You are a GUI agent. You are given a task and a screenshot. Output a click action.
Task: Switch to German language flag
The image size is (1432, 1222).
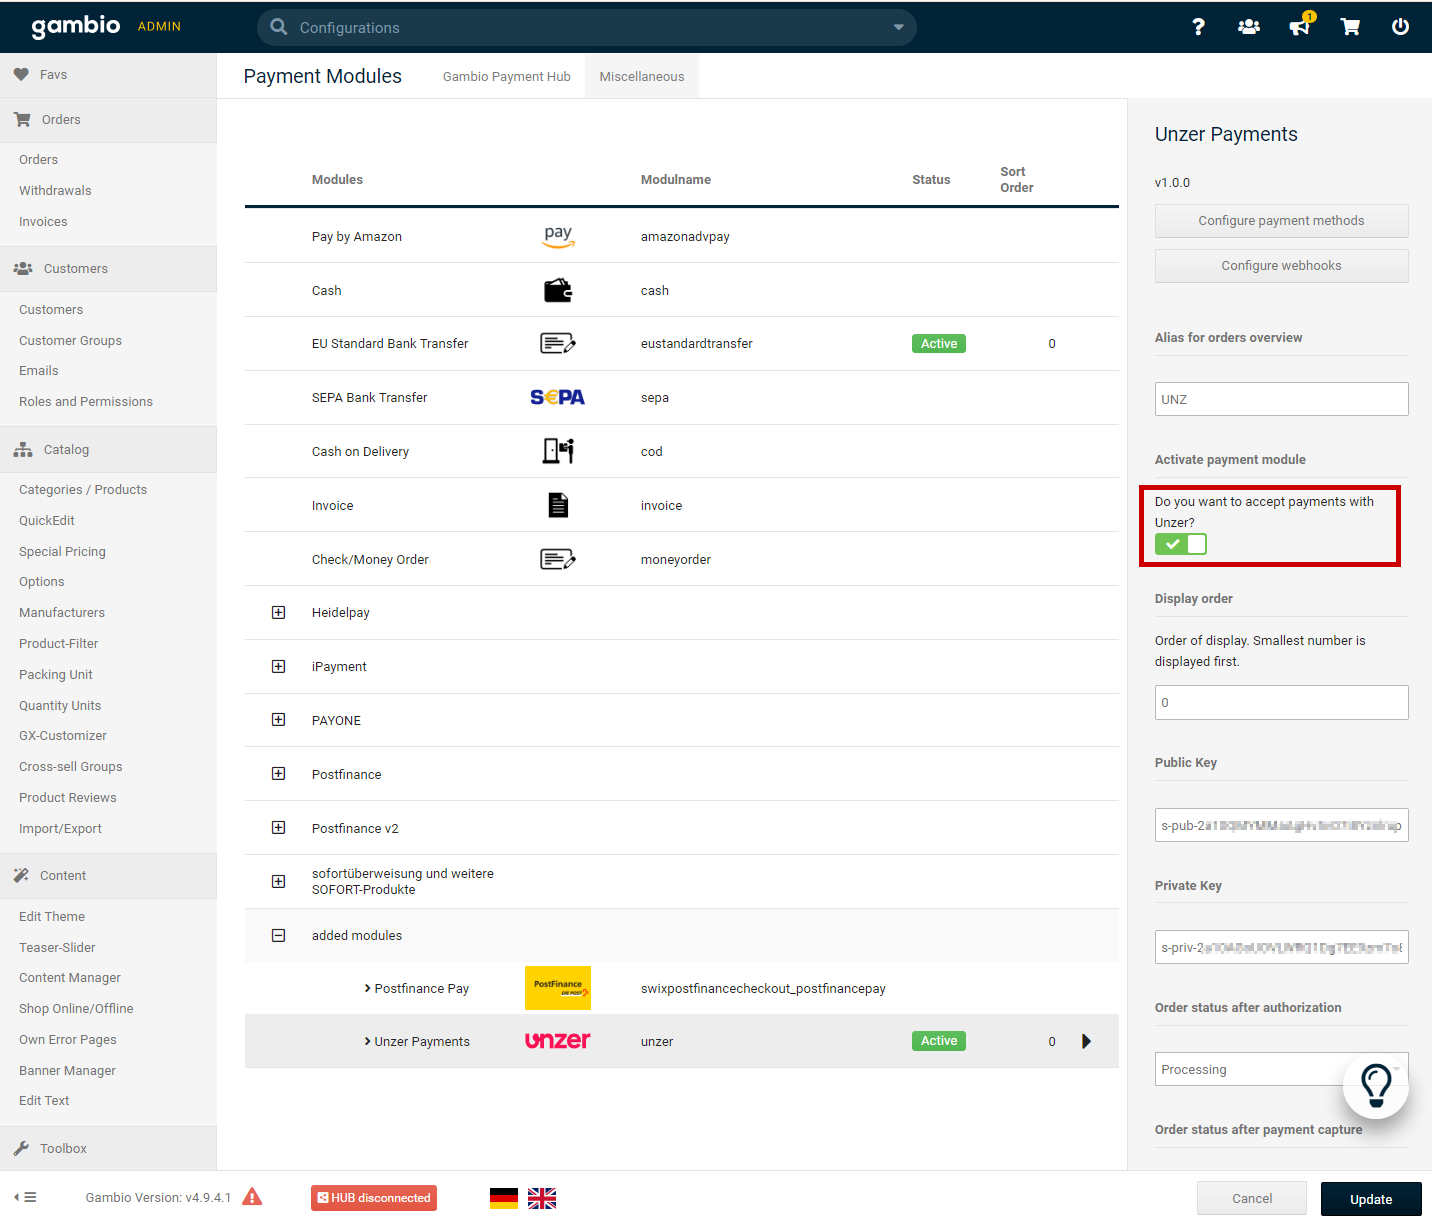click(504, 1198)
